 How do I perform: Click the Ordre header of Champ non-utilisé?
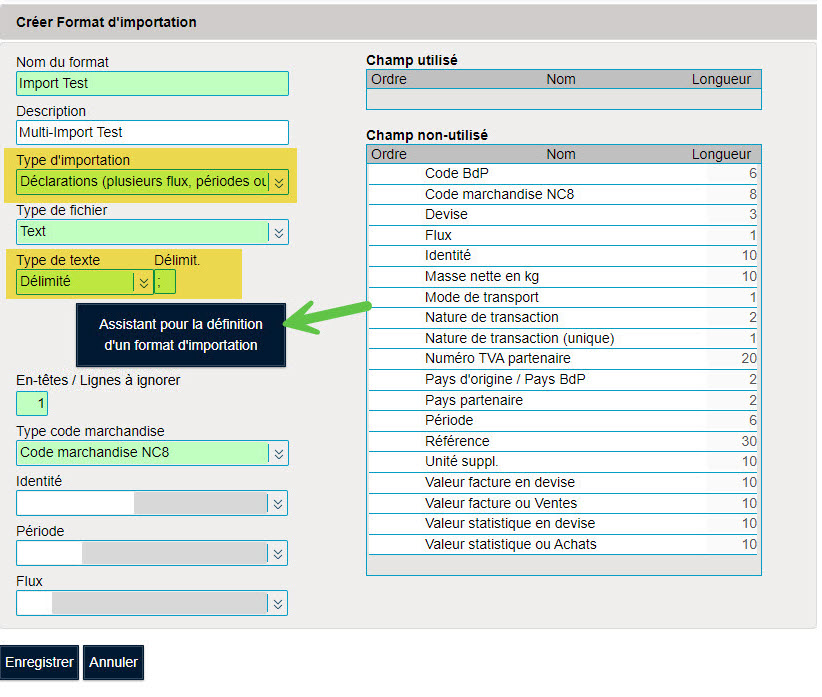tap(389, 155)
